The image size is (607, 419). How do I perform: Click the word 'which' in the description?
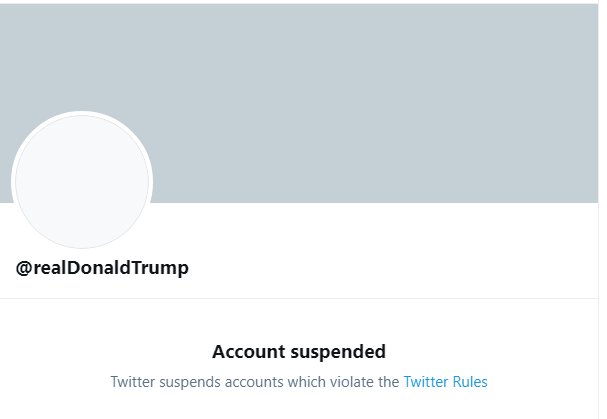[x=307, y=382]
